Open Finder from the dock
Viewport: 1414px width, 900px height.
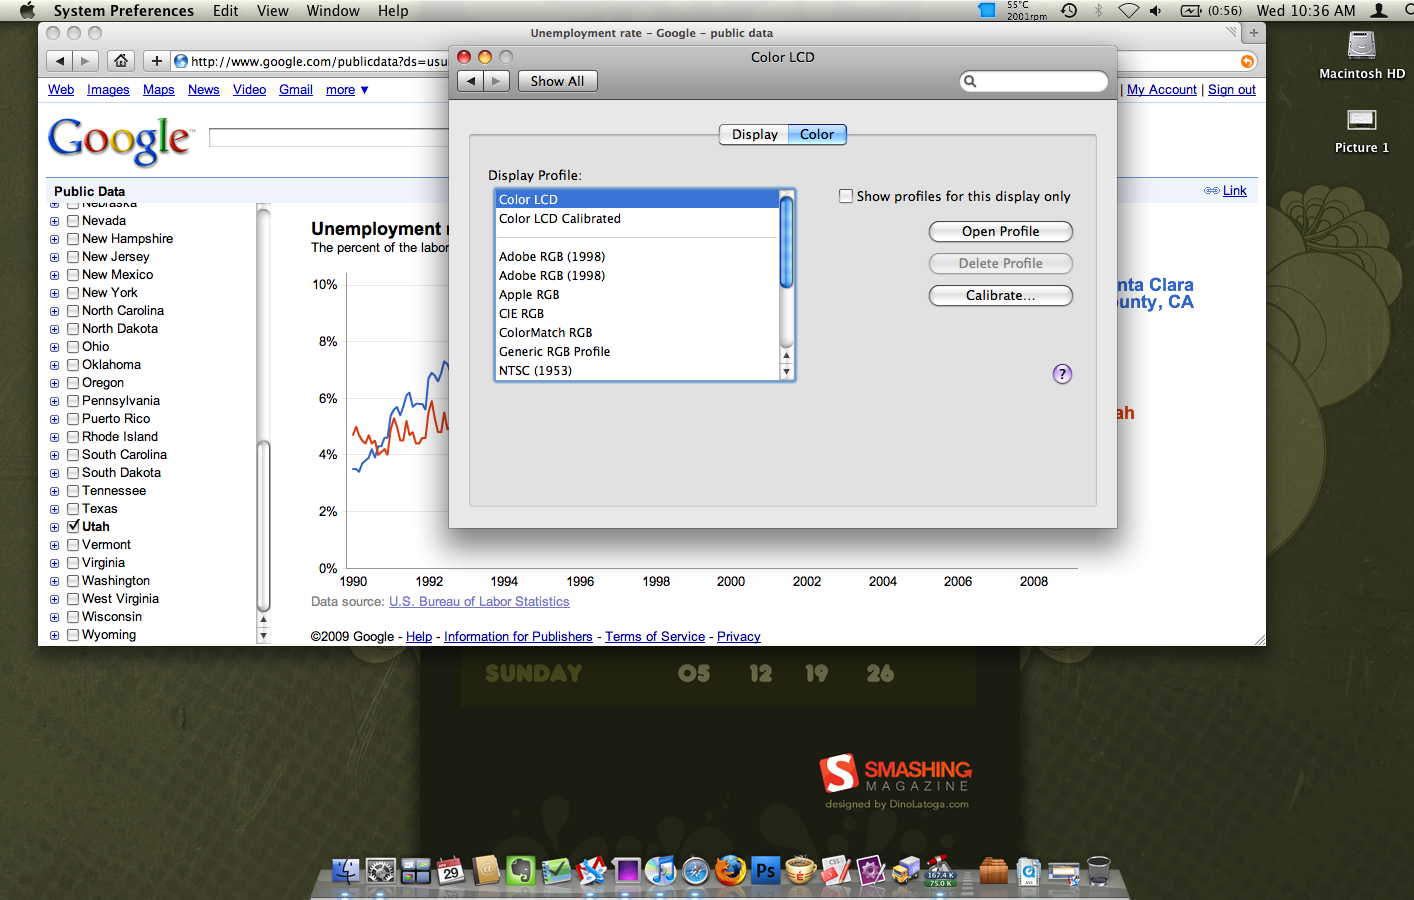345,871
